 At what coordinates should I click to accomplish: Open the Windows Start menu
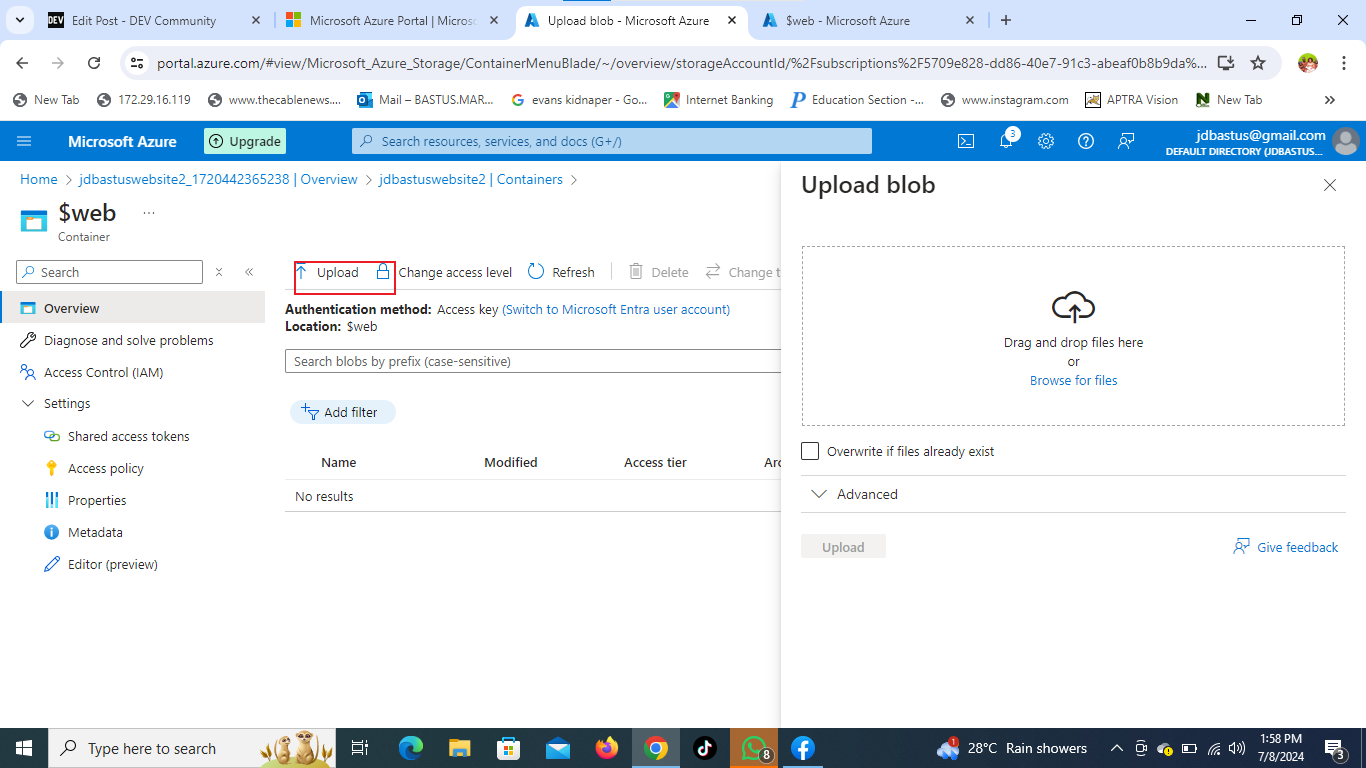point(24,748)
